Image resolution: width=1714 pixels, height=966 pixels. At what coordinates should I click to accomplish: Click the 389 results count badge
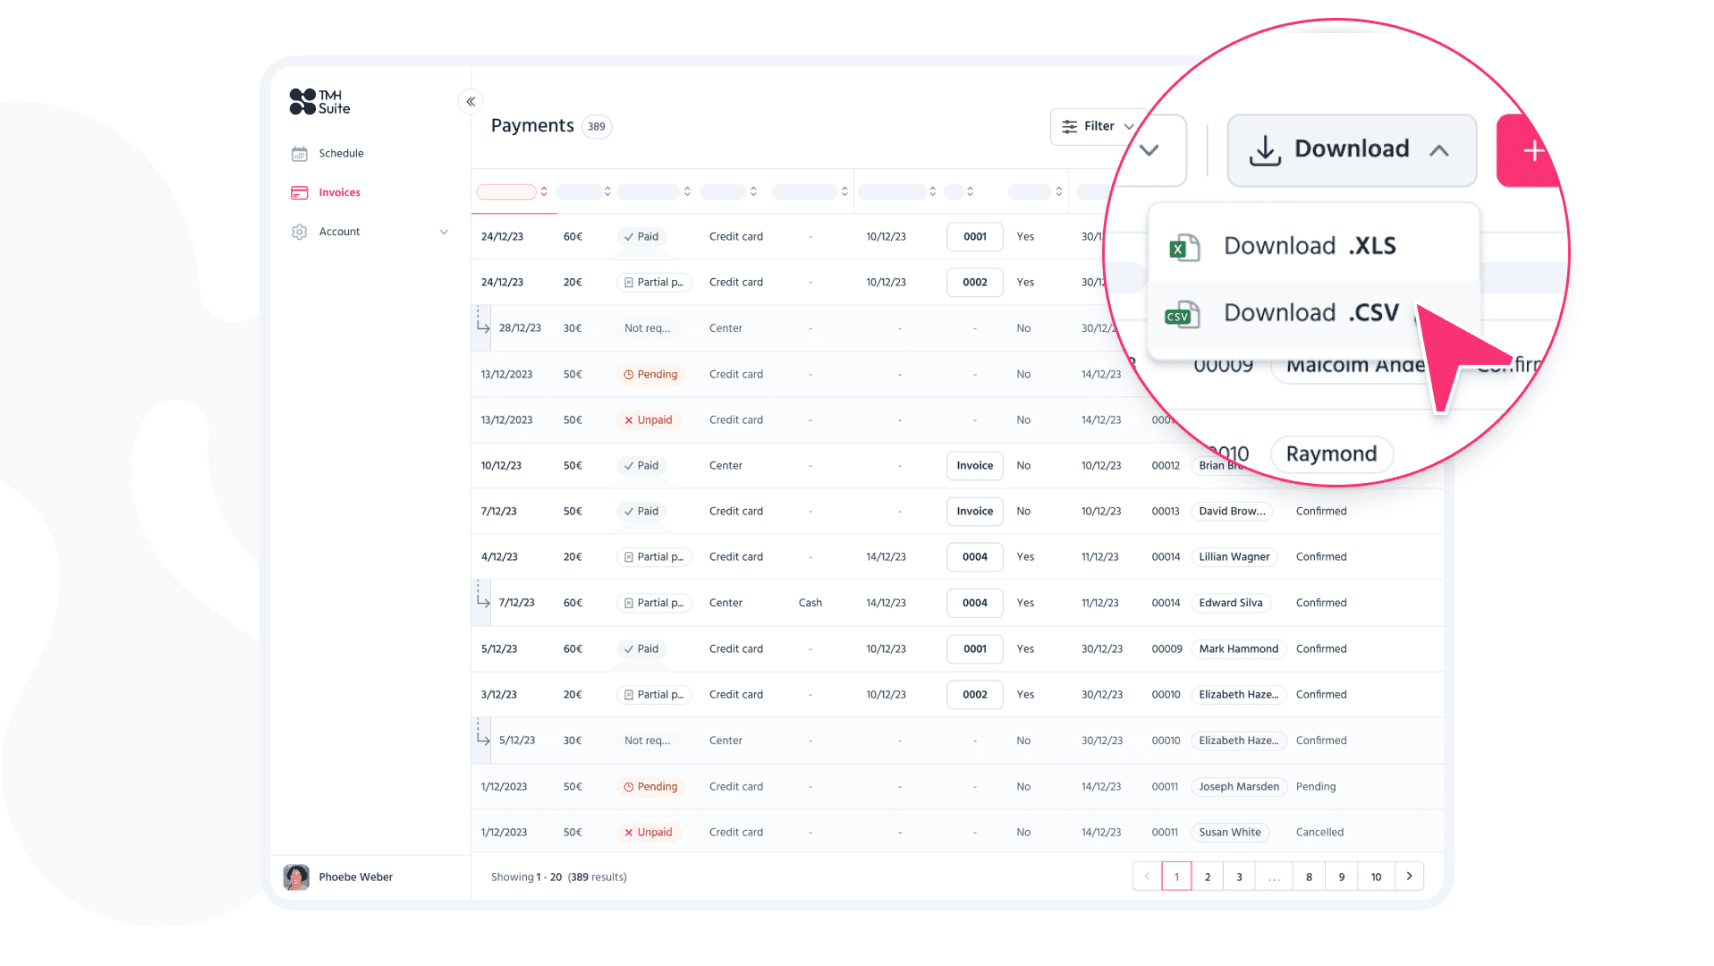click(x=597, y=127)
